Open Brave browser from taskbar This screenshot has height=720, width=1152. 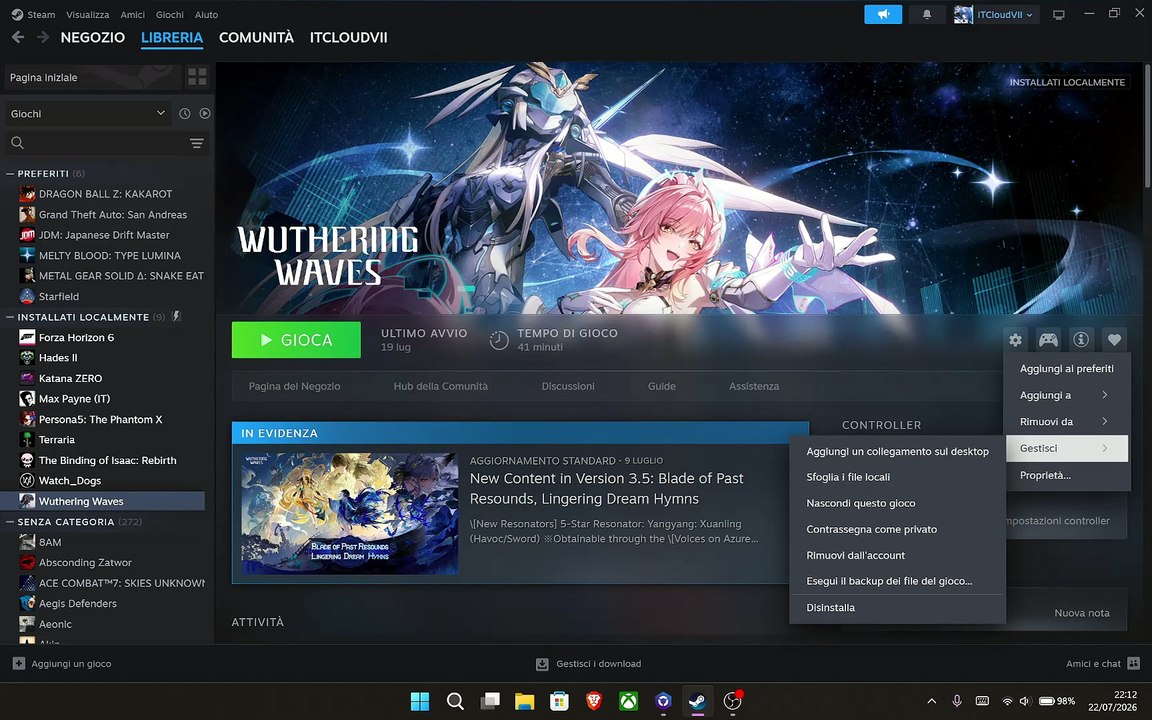pyautogui.click(x=594, y=701)
